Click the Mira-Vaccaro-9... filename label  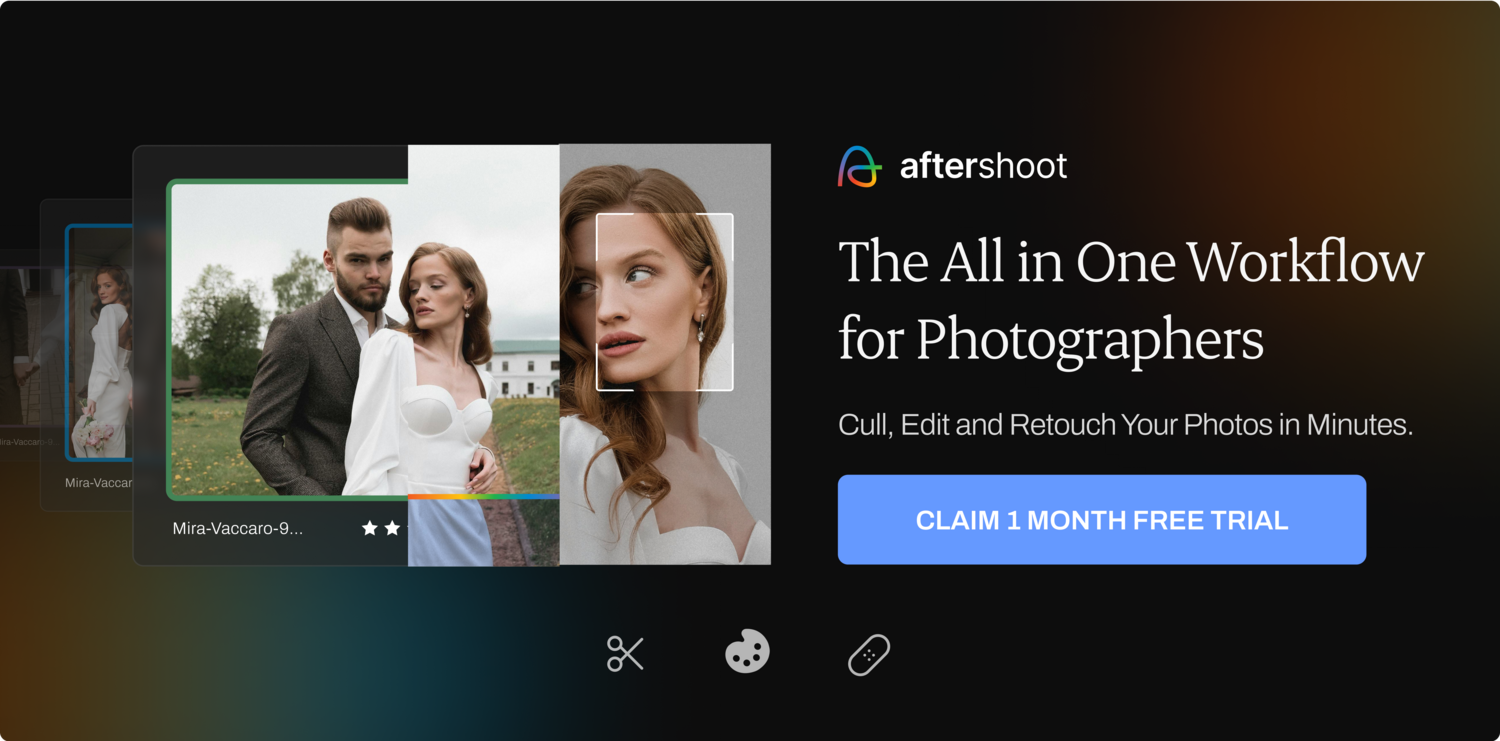click(238, 528)
